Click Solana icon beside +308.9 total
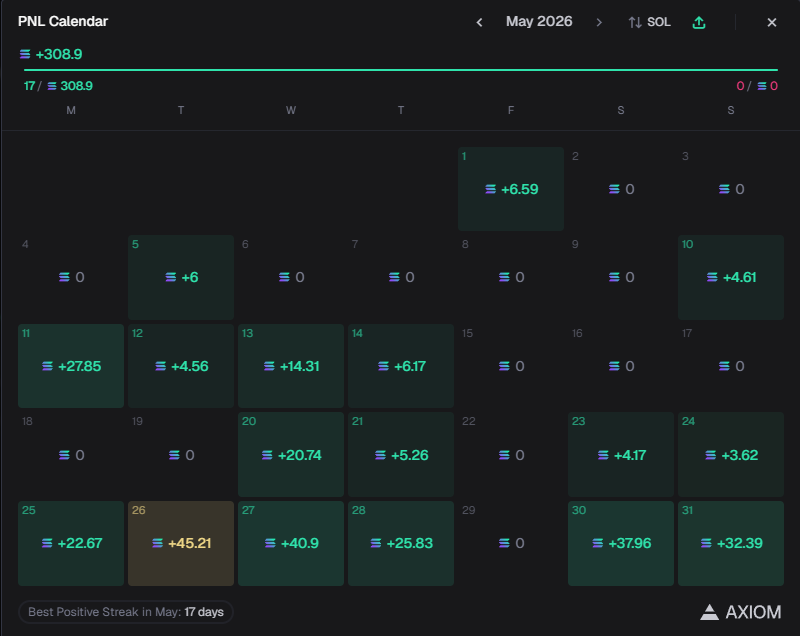The image size is (800, 636). click(x=25, y=54)
